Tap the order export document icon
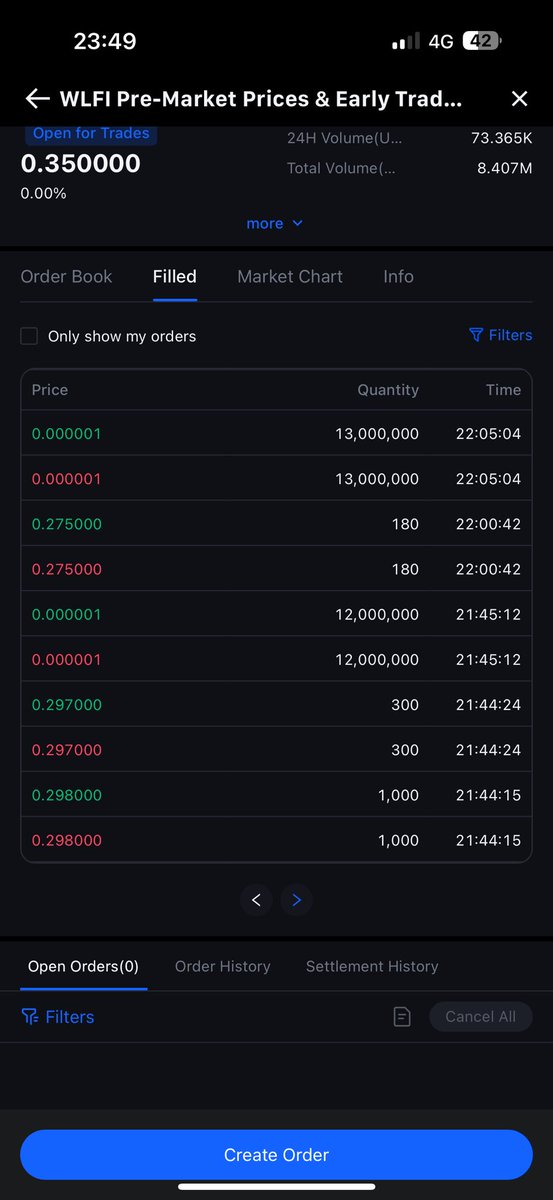 [402, 1017]
